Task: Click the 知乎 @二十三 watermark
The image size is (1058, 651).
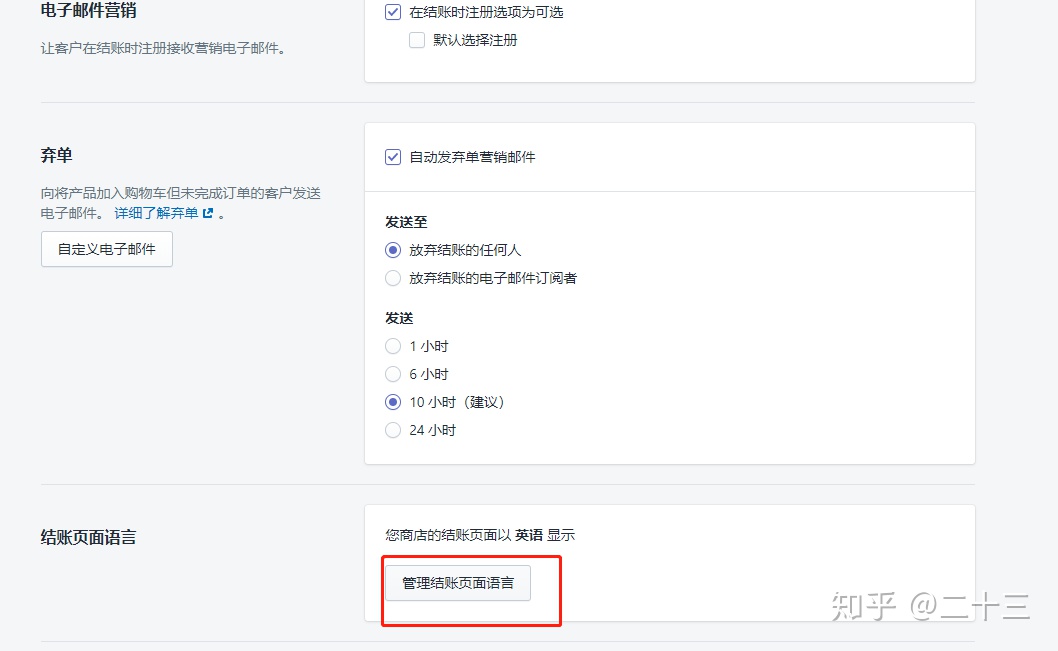Action: (930, 606)
